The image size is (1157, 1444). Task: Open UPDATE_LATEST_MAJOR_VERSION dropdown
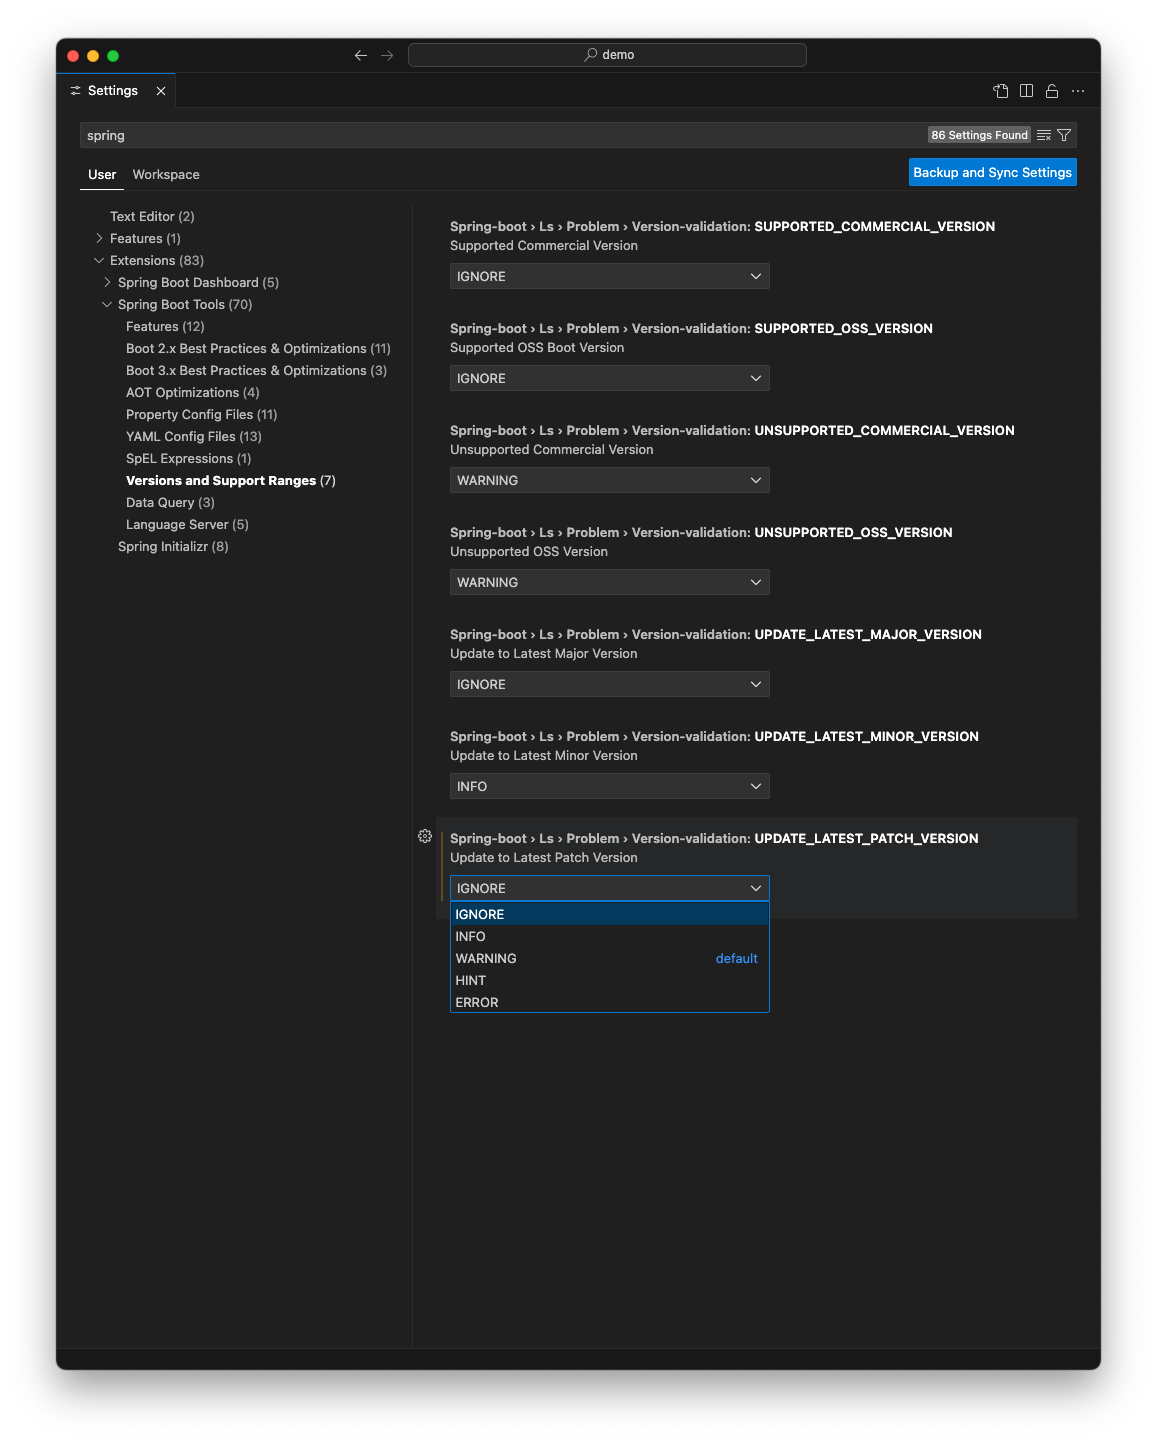(609, 684)
